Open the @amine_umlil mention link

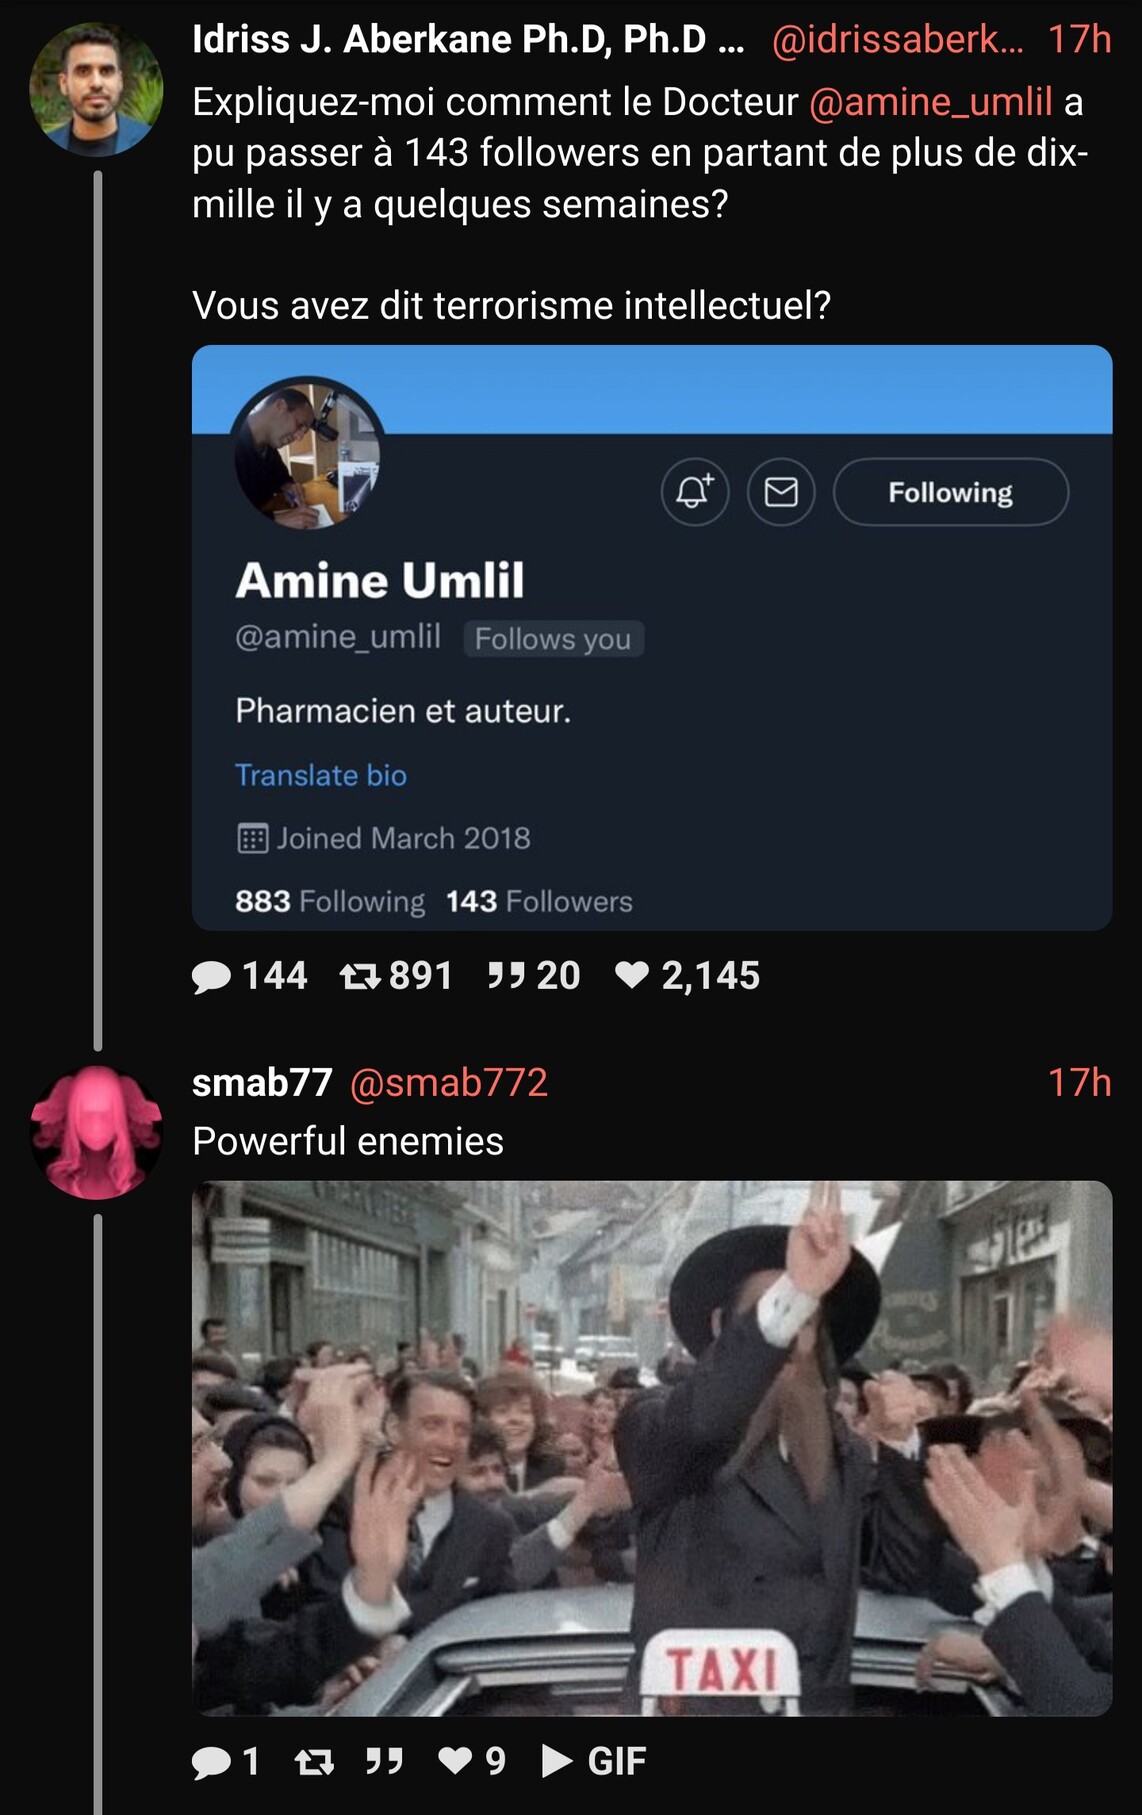coord(930,102)
